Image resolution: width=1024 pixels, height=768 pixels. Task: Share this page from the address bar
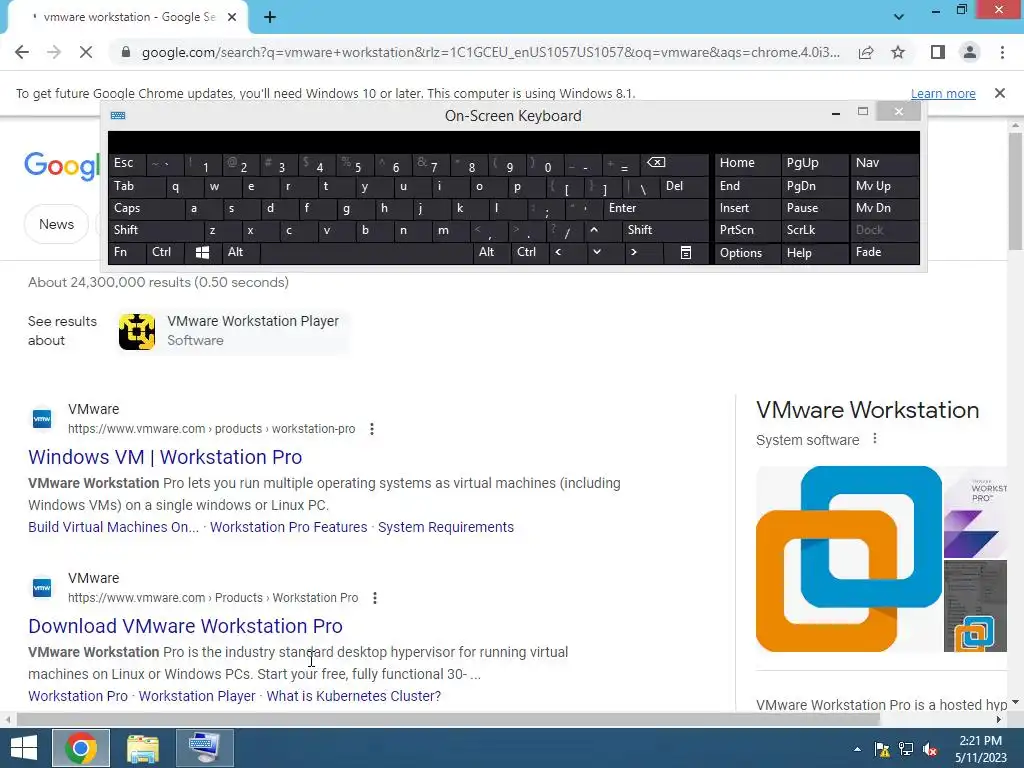pos(866,52)
